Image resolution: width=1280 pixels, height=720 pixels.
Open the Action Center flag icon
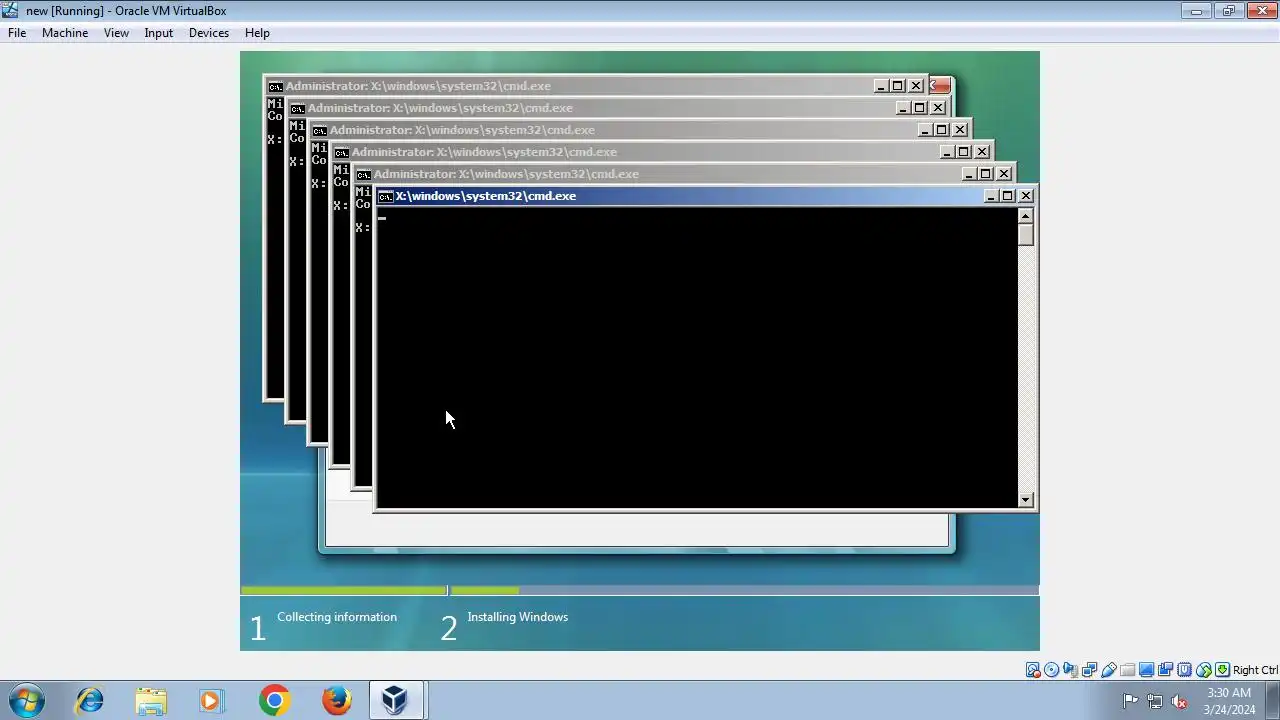click(x=1130, y=701)
